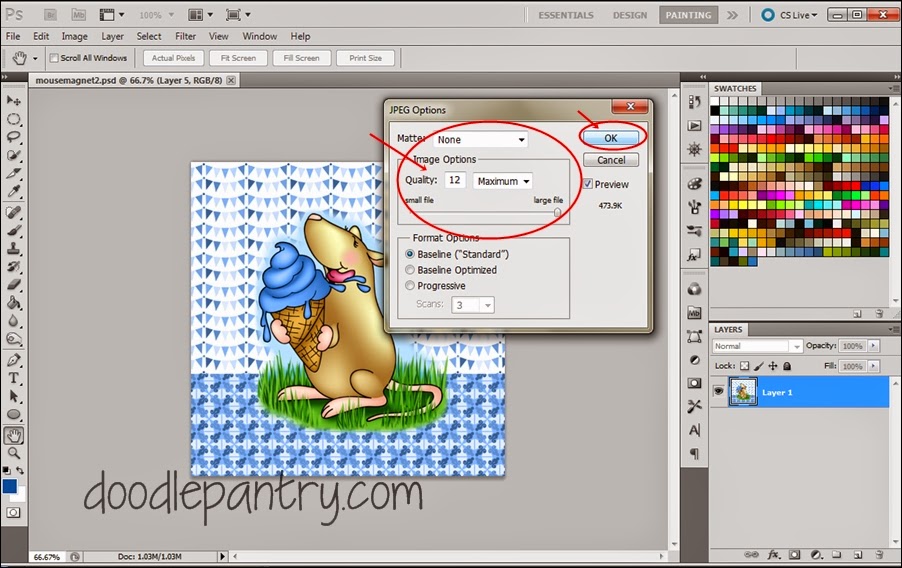Screen dimensions: 902x568
Task: Select the Elliptical Marquee tool
Action: click(x=13, y=119)
